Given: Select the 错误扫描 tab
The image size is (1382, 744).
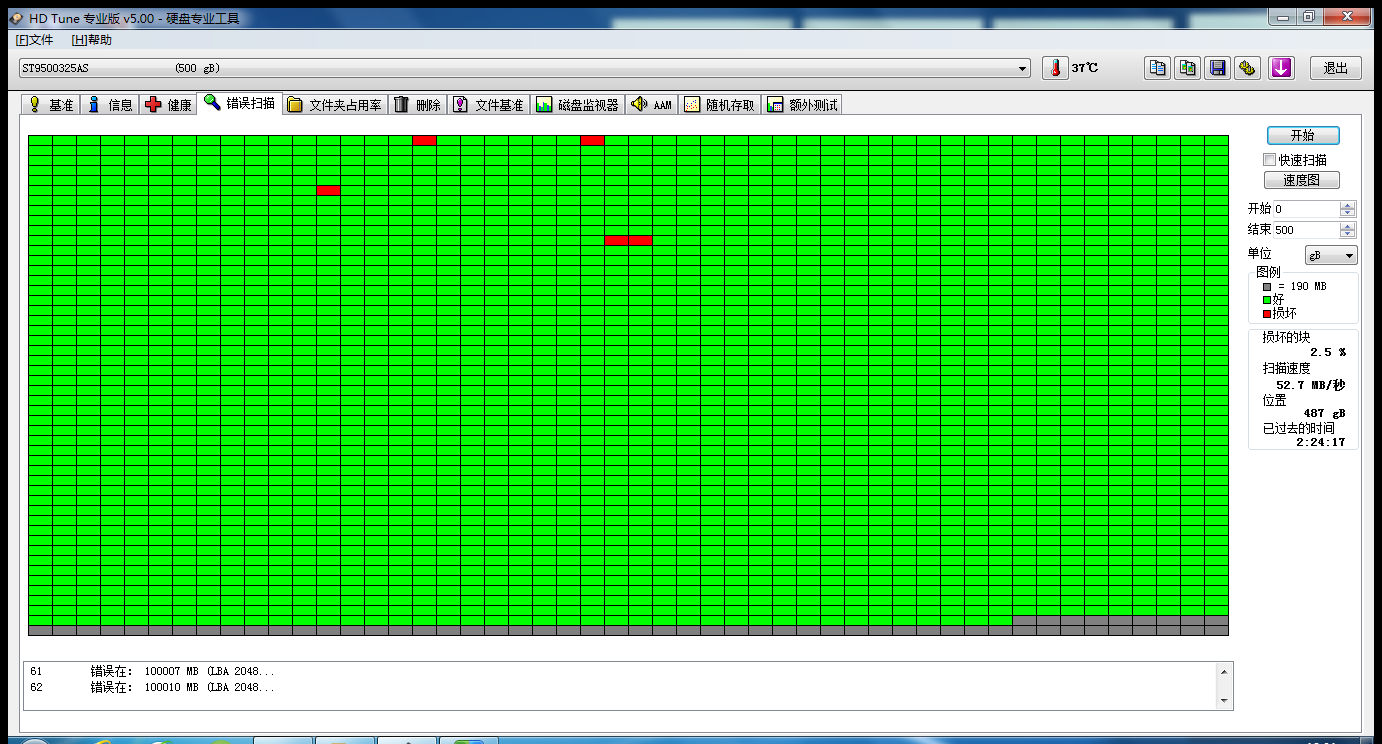Looking at the screenshot, I should (240, 103).
